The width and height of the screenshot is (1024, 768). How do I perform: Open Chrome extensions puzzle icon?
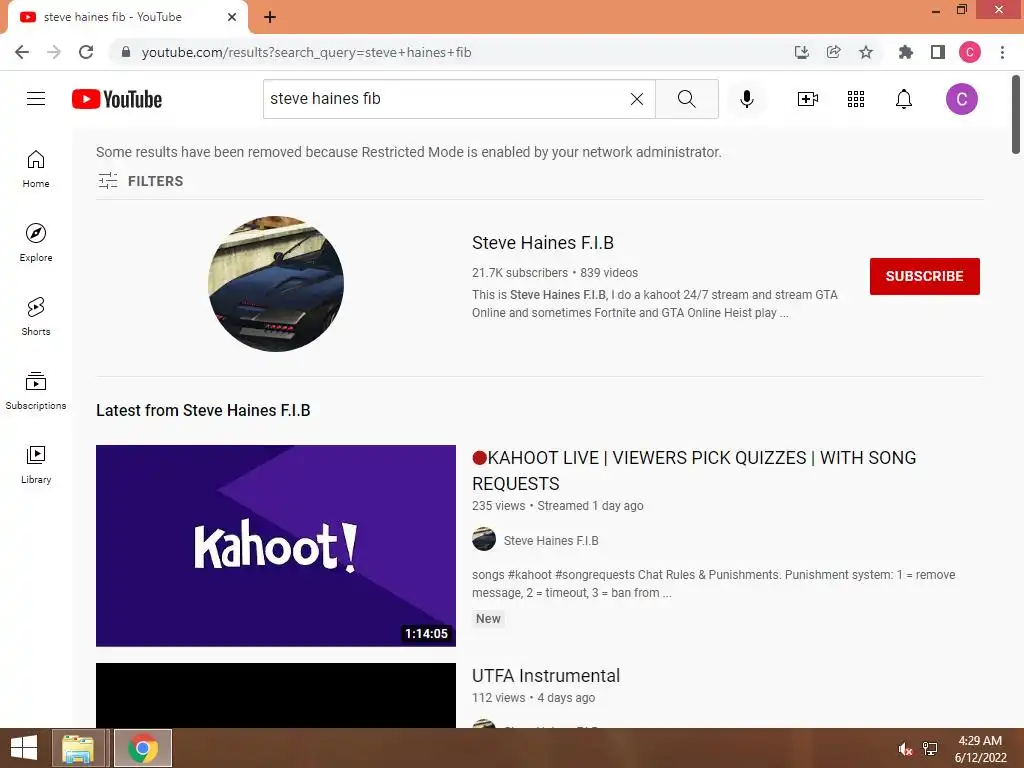point(905,52)
